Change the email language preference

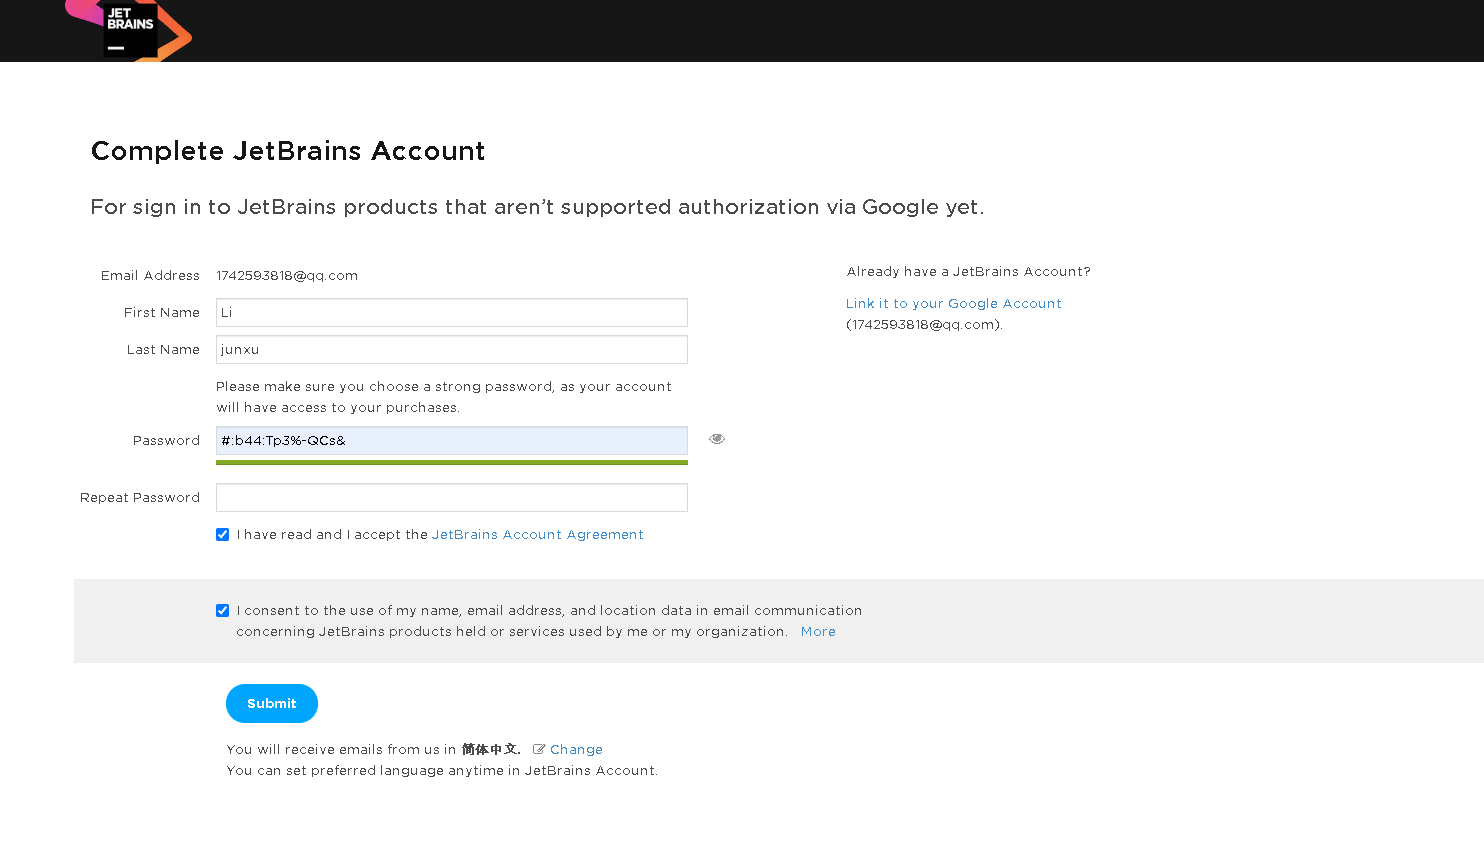(576, 750)
